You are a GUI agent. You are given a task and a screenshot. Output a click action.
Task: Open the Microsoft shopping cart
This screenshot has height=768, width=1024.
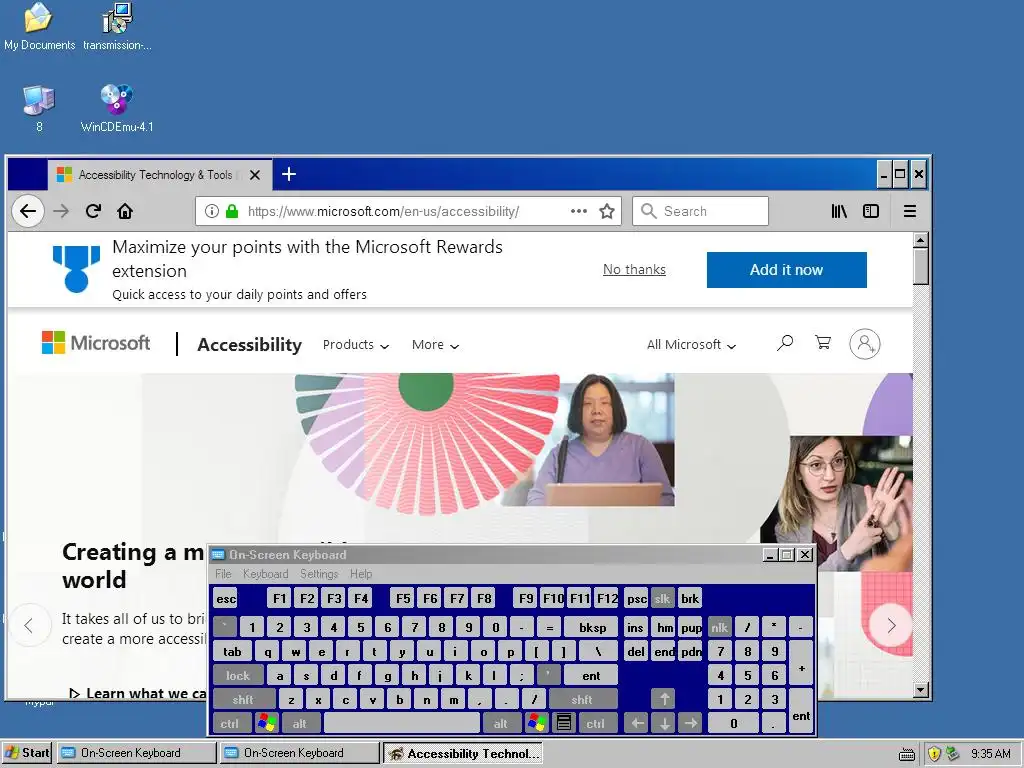pos(823,342)
